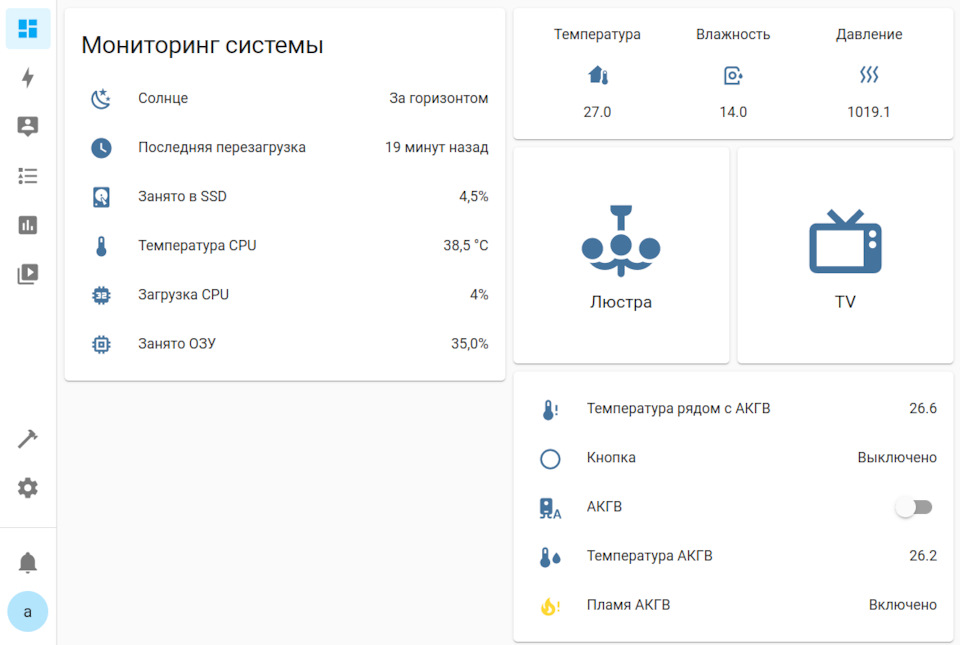Open the user profile avatar "a"
This screenshot has width=960, height=645.
(x=28, y=611)
